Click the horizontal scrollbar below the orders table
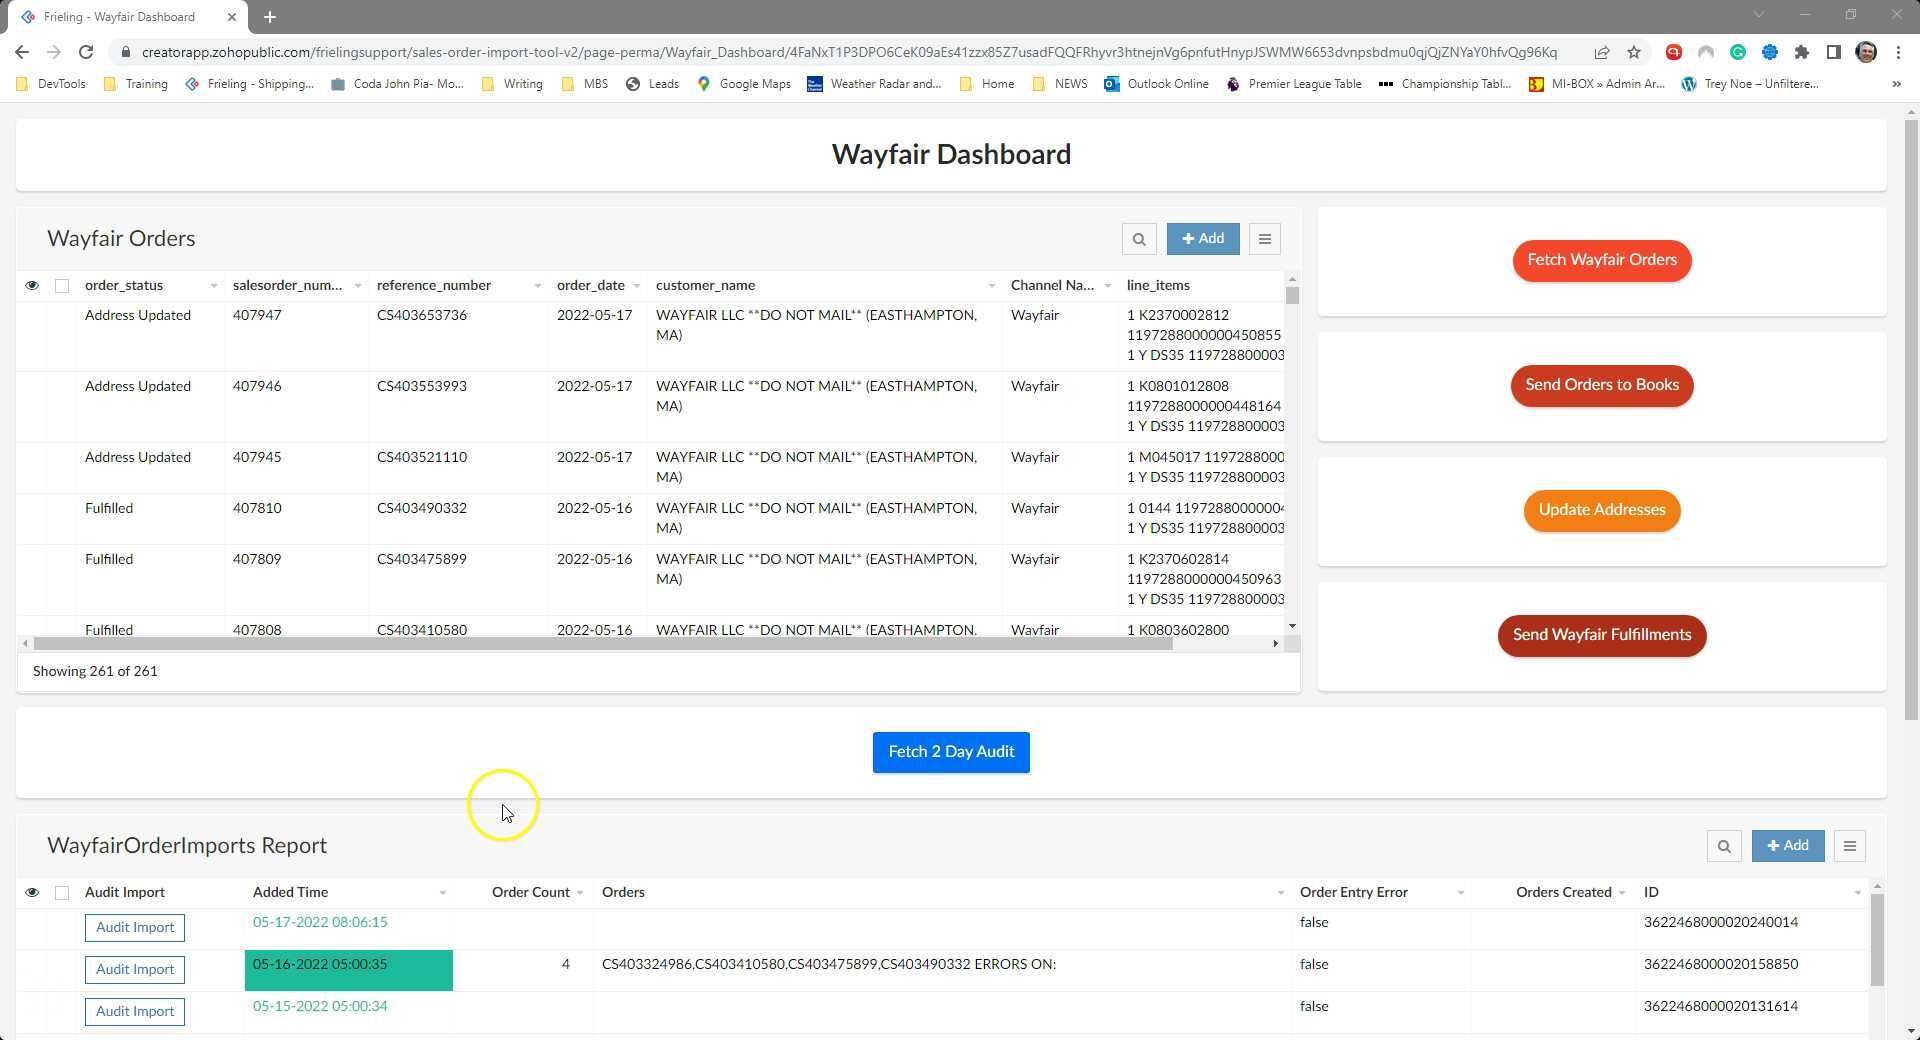Image resolution: width=1920 pixels, height=1040 pixels. [600, 643]
